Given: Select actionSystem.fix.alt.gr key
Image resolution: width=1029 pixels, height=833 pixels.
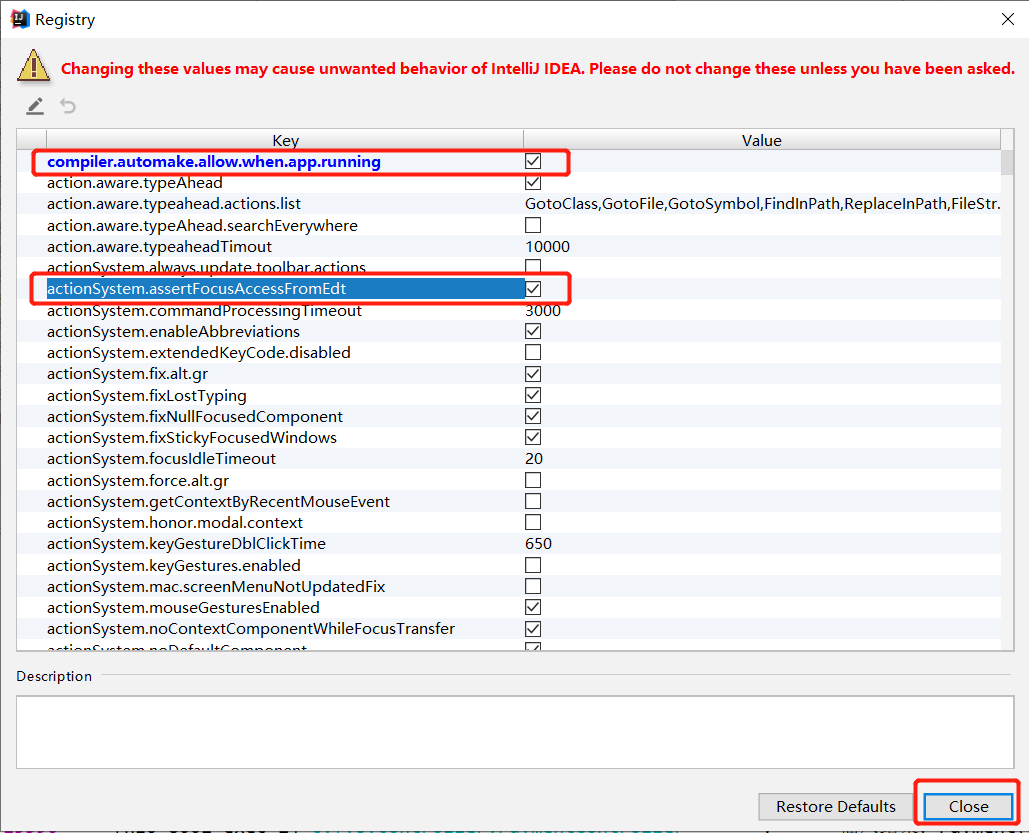Looking at the screenshot, I should point(127,374).
